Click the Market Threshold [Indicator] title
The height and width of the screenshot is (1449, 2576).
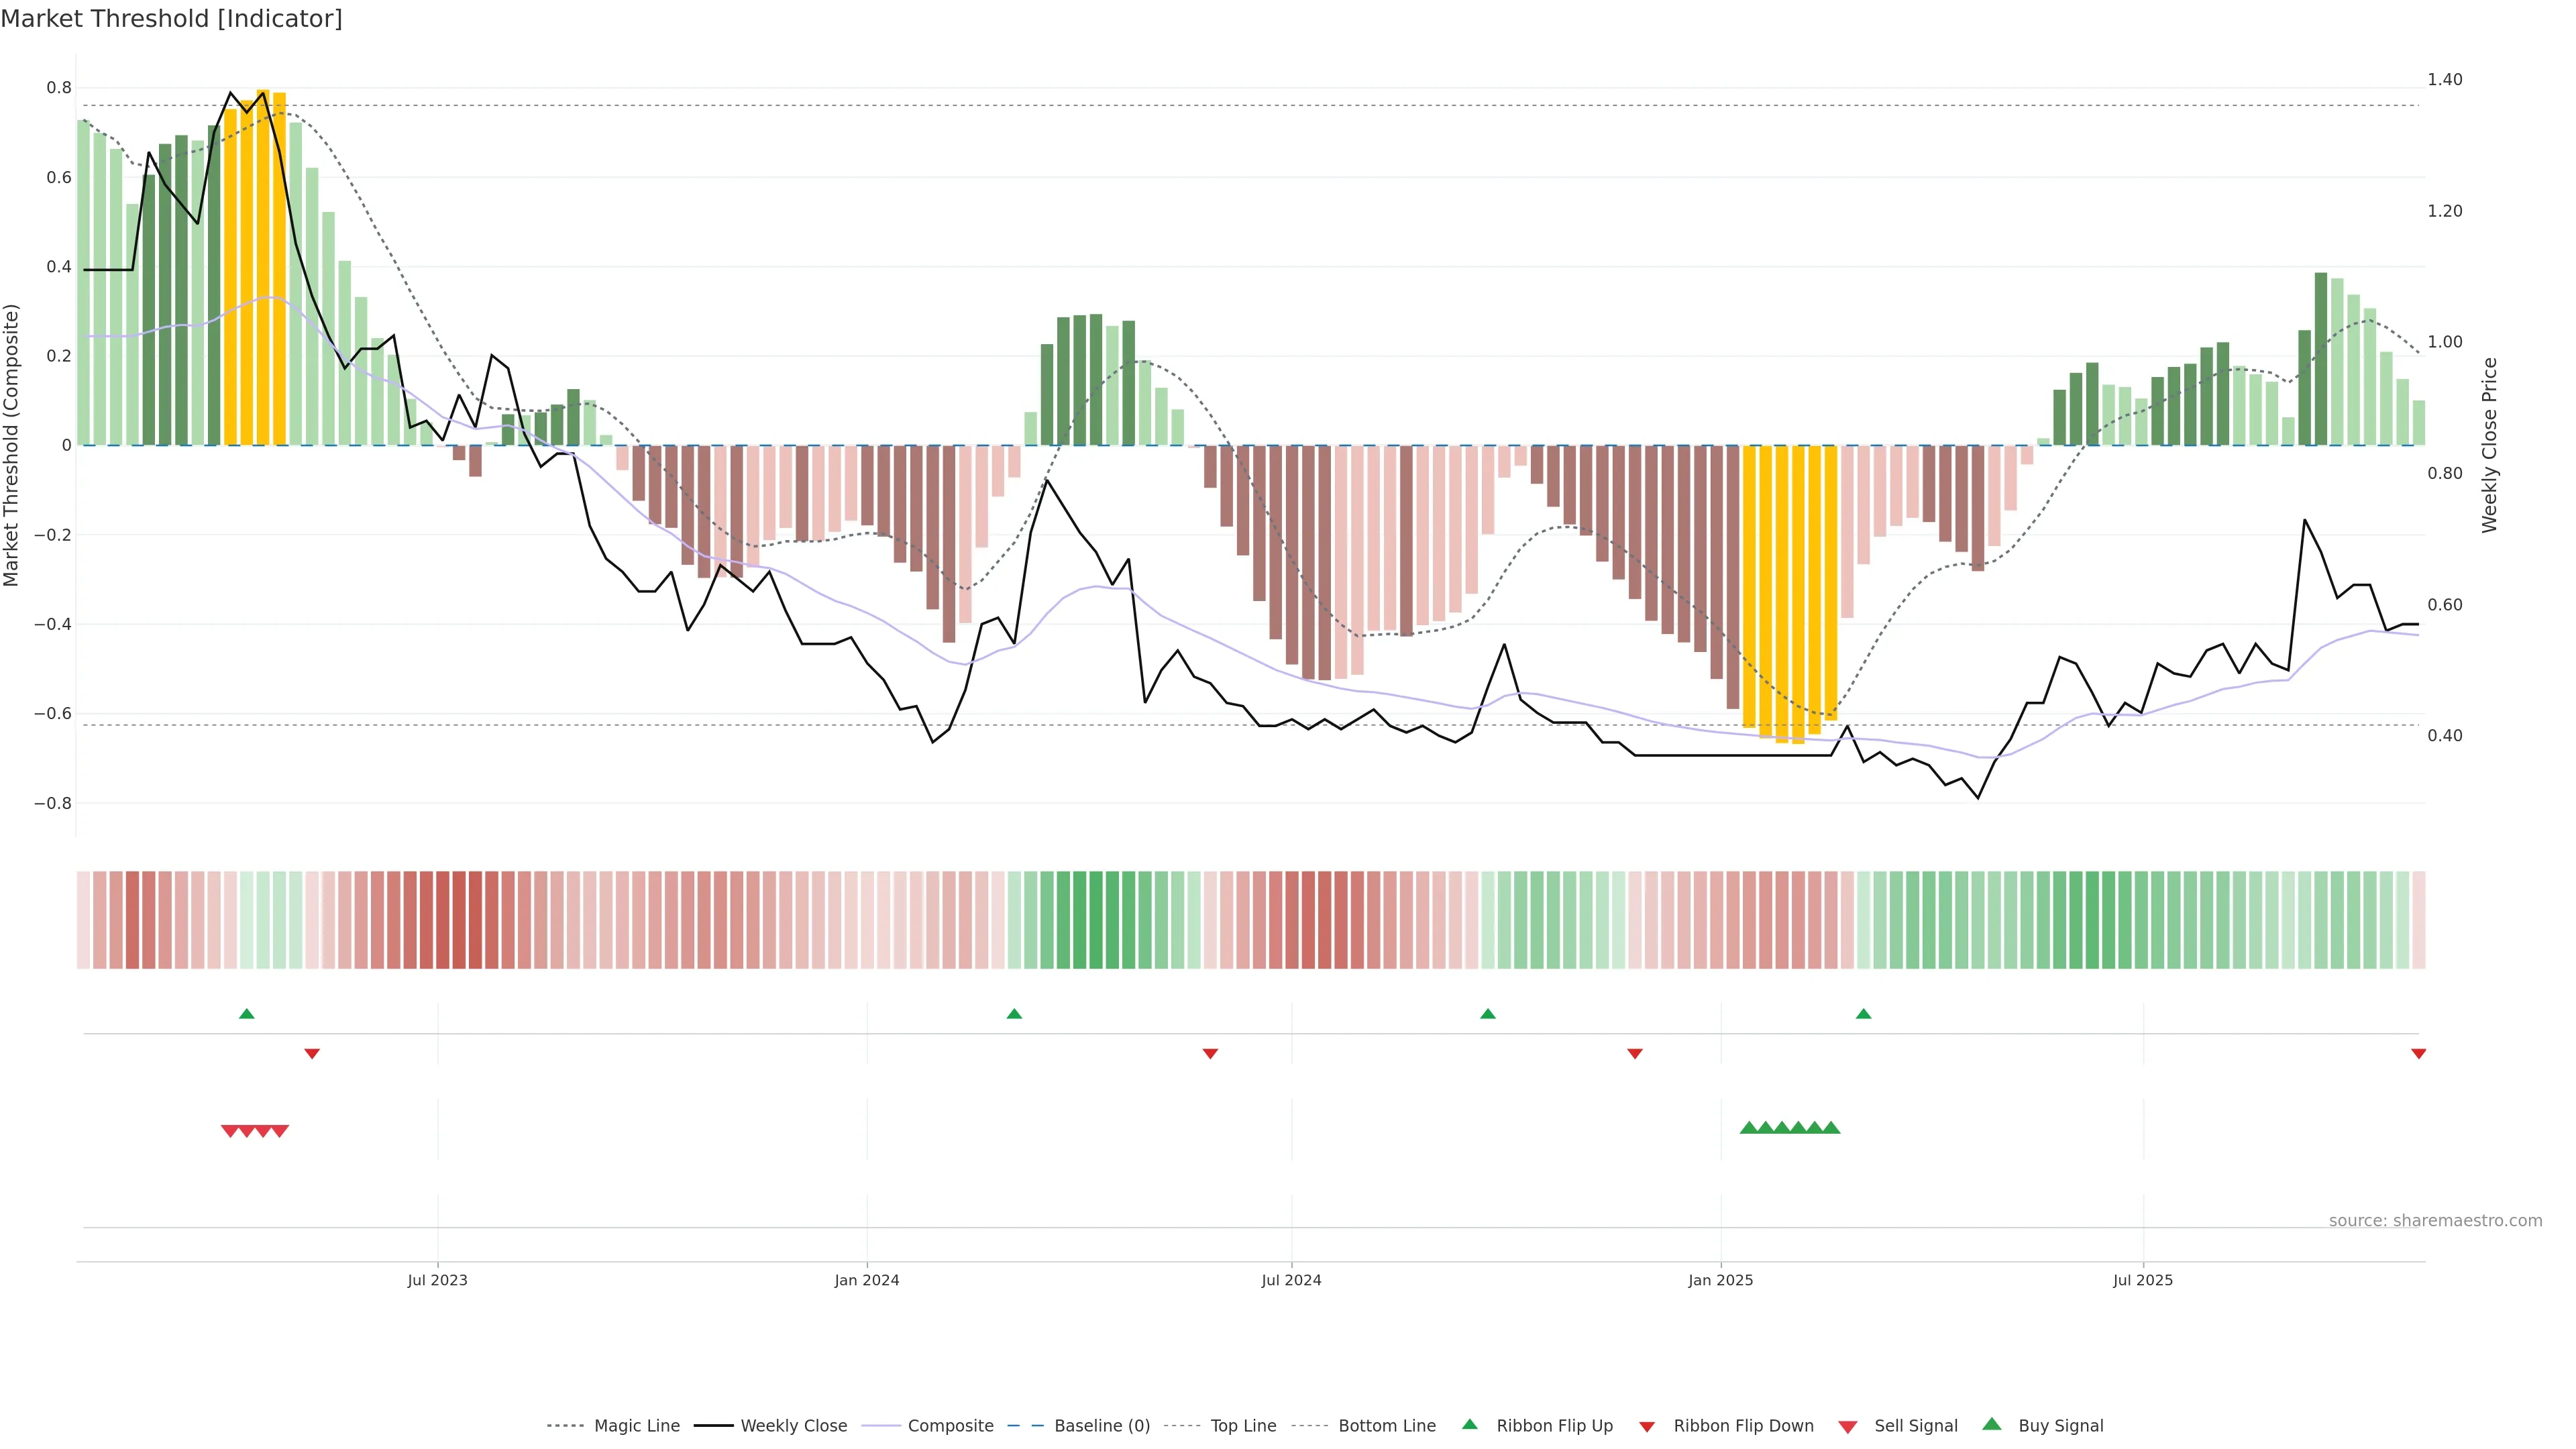coord(171,19)
